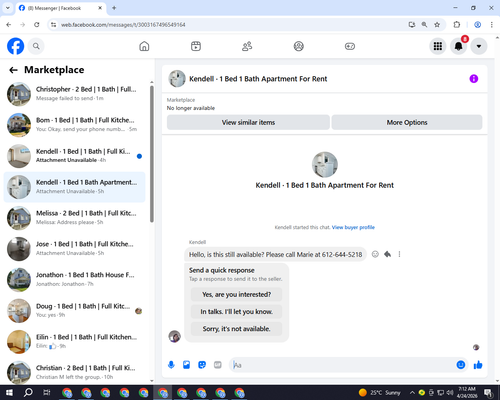Open the Windows Start menu
Viewport: 500px width, 400px height.
[9, 393]
